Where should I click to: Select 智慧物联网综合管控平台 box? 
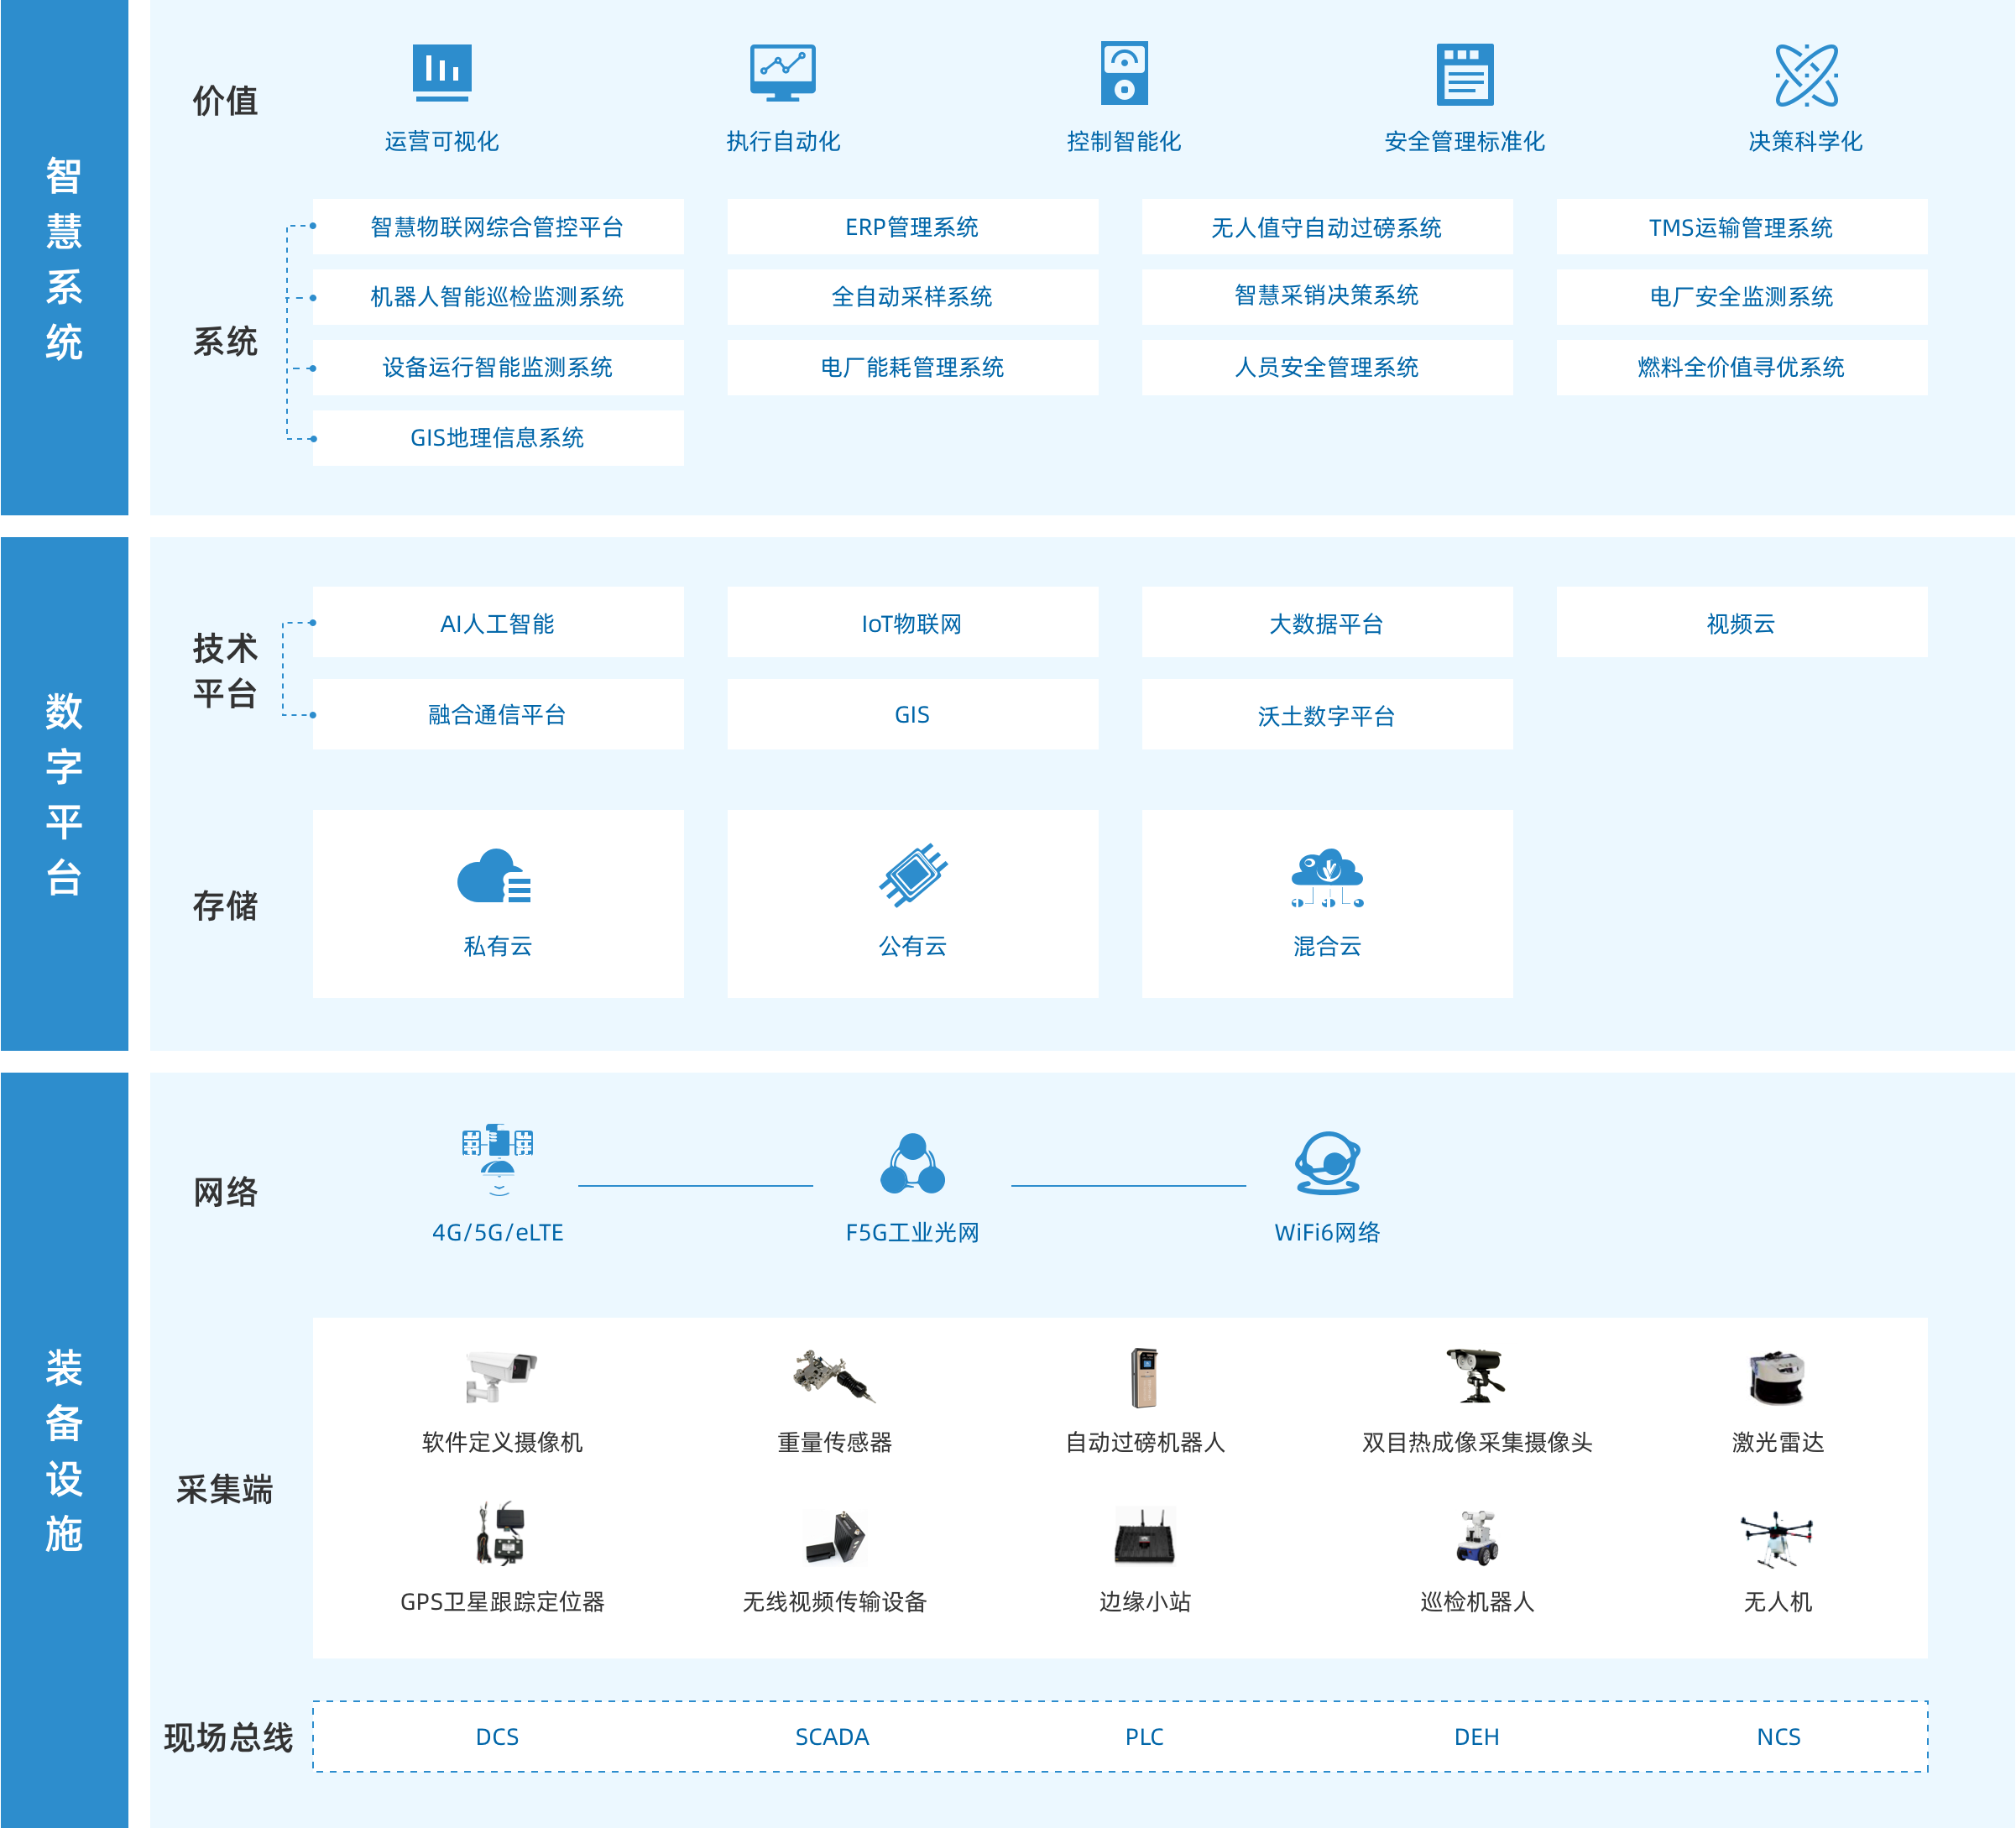point(498,227)
